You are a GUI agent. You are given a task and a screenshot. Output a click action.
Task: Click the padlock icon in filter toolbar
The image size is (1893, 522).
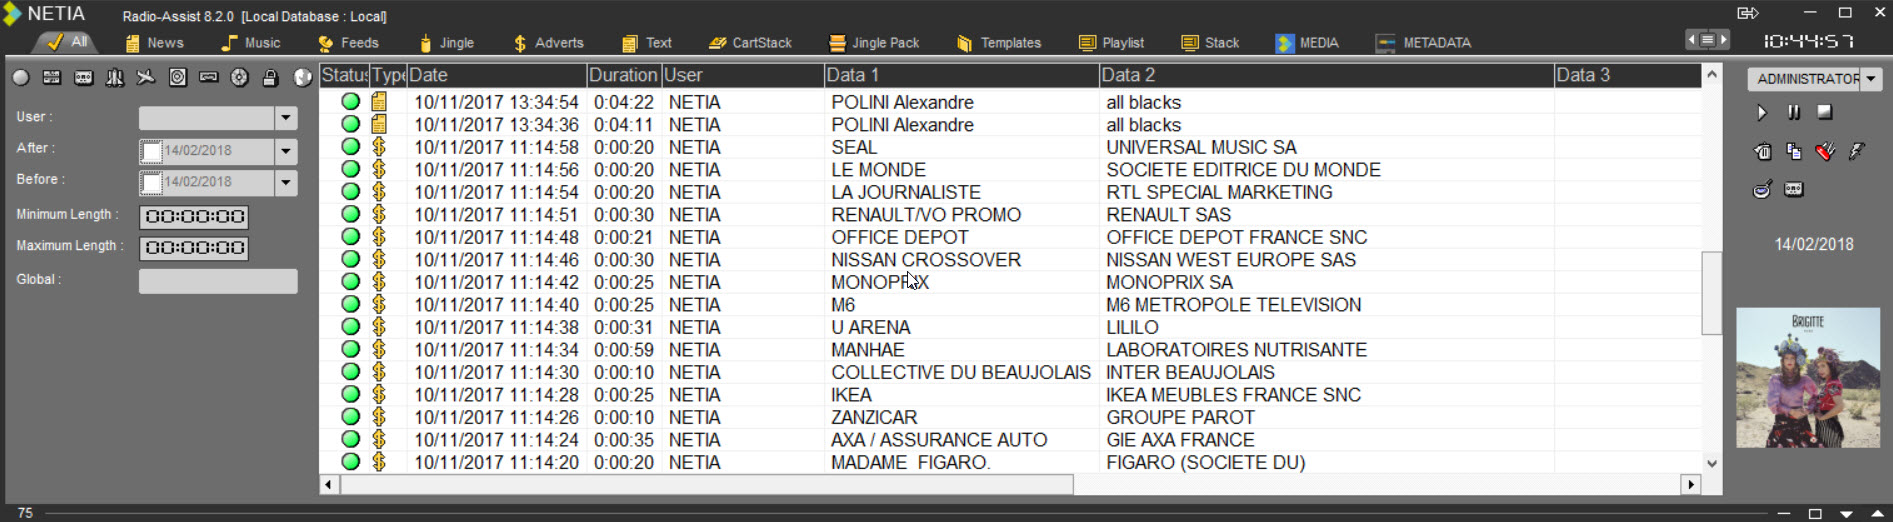point(270,78)
